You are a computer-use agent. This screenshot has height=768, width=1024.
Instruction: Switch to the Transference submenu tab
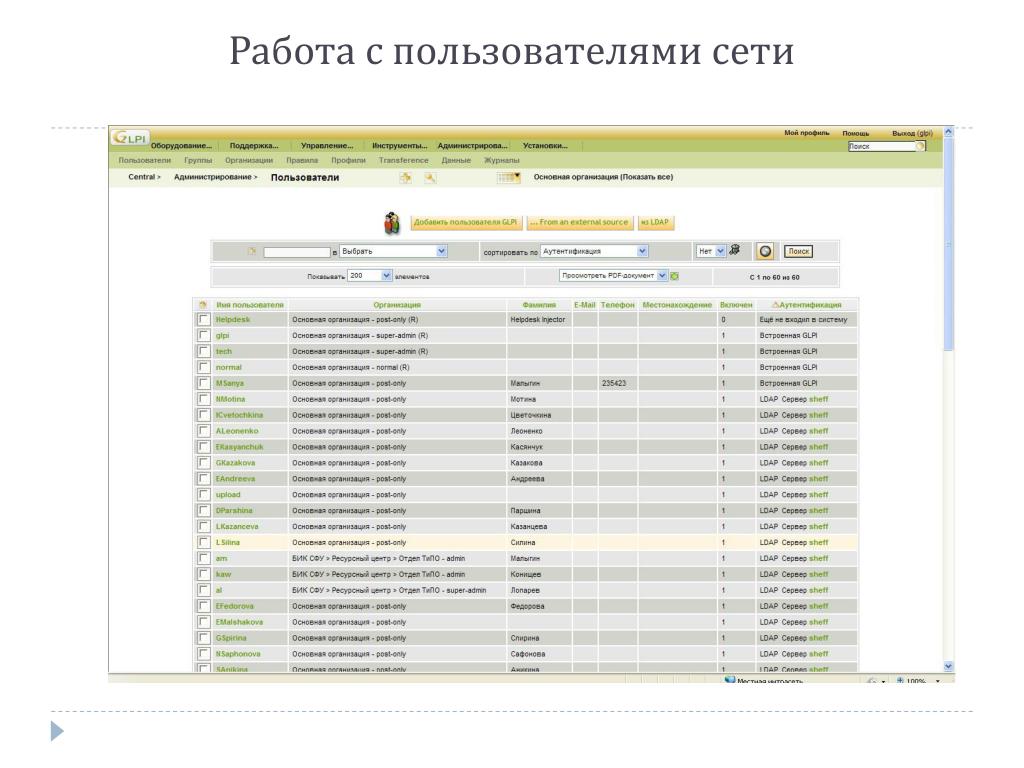pos(404,161)
